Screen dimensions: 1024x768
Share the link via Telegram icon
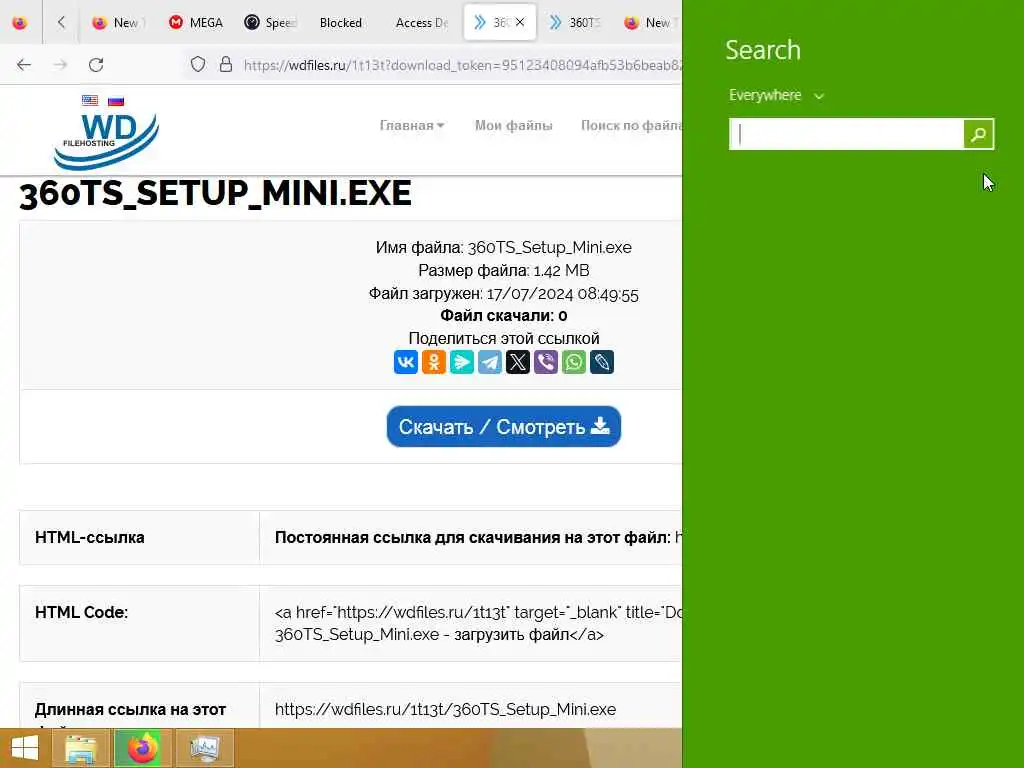coord(490,362)
